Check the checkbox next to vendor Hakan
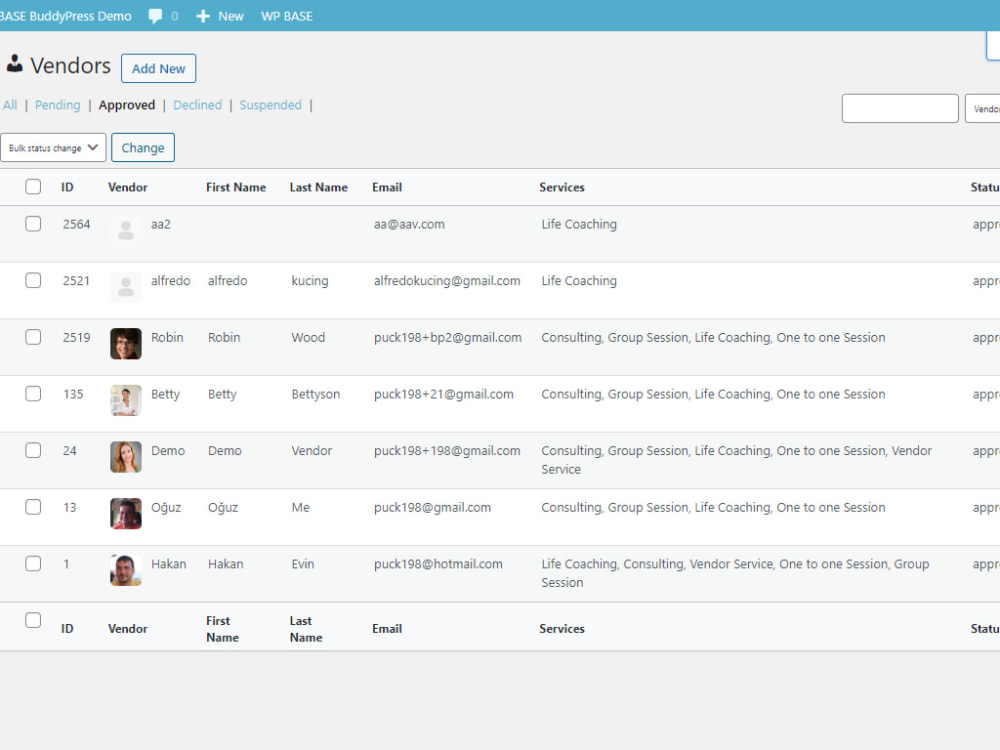Viewport: 1000px width, 750px height. 33,563
